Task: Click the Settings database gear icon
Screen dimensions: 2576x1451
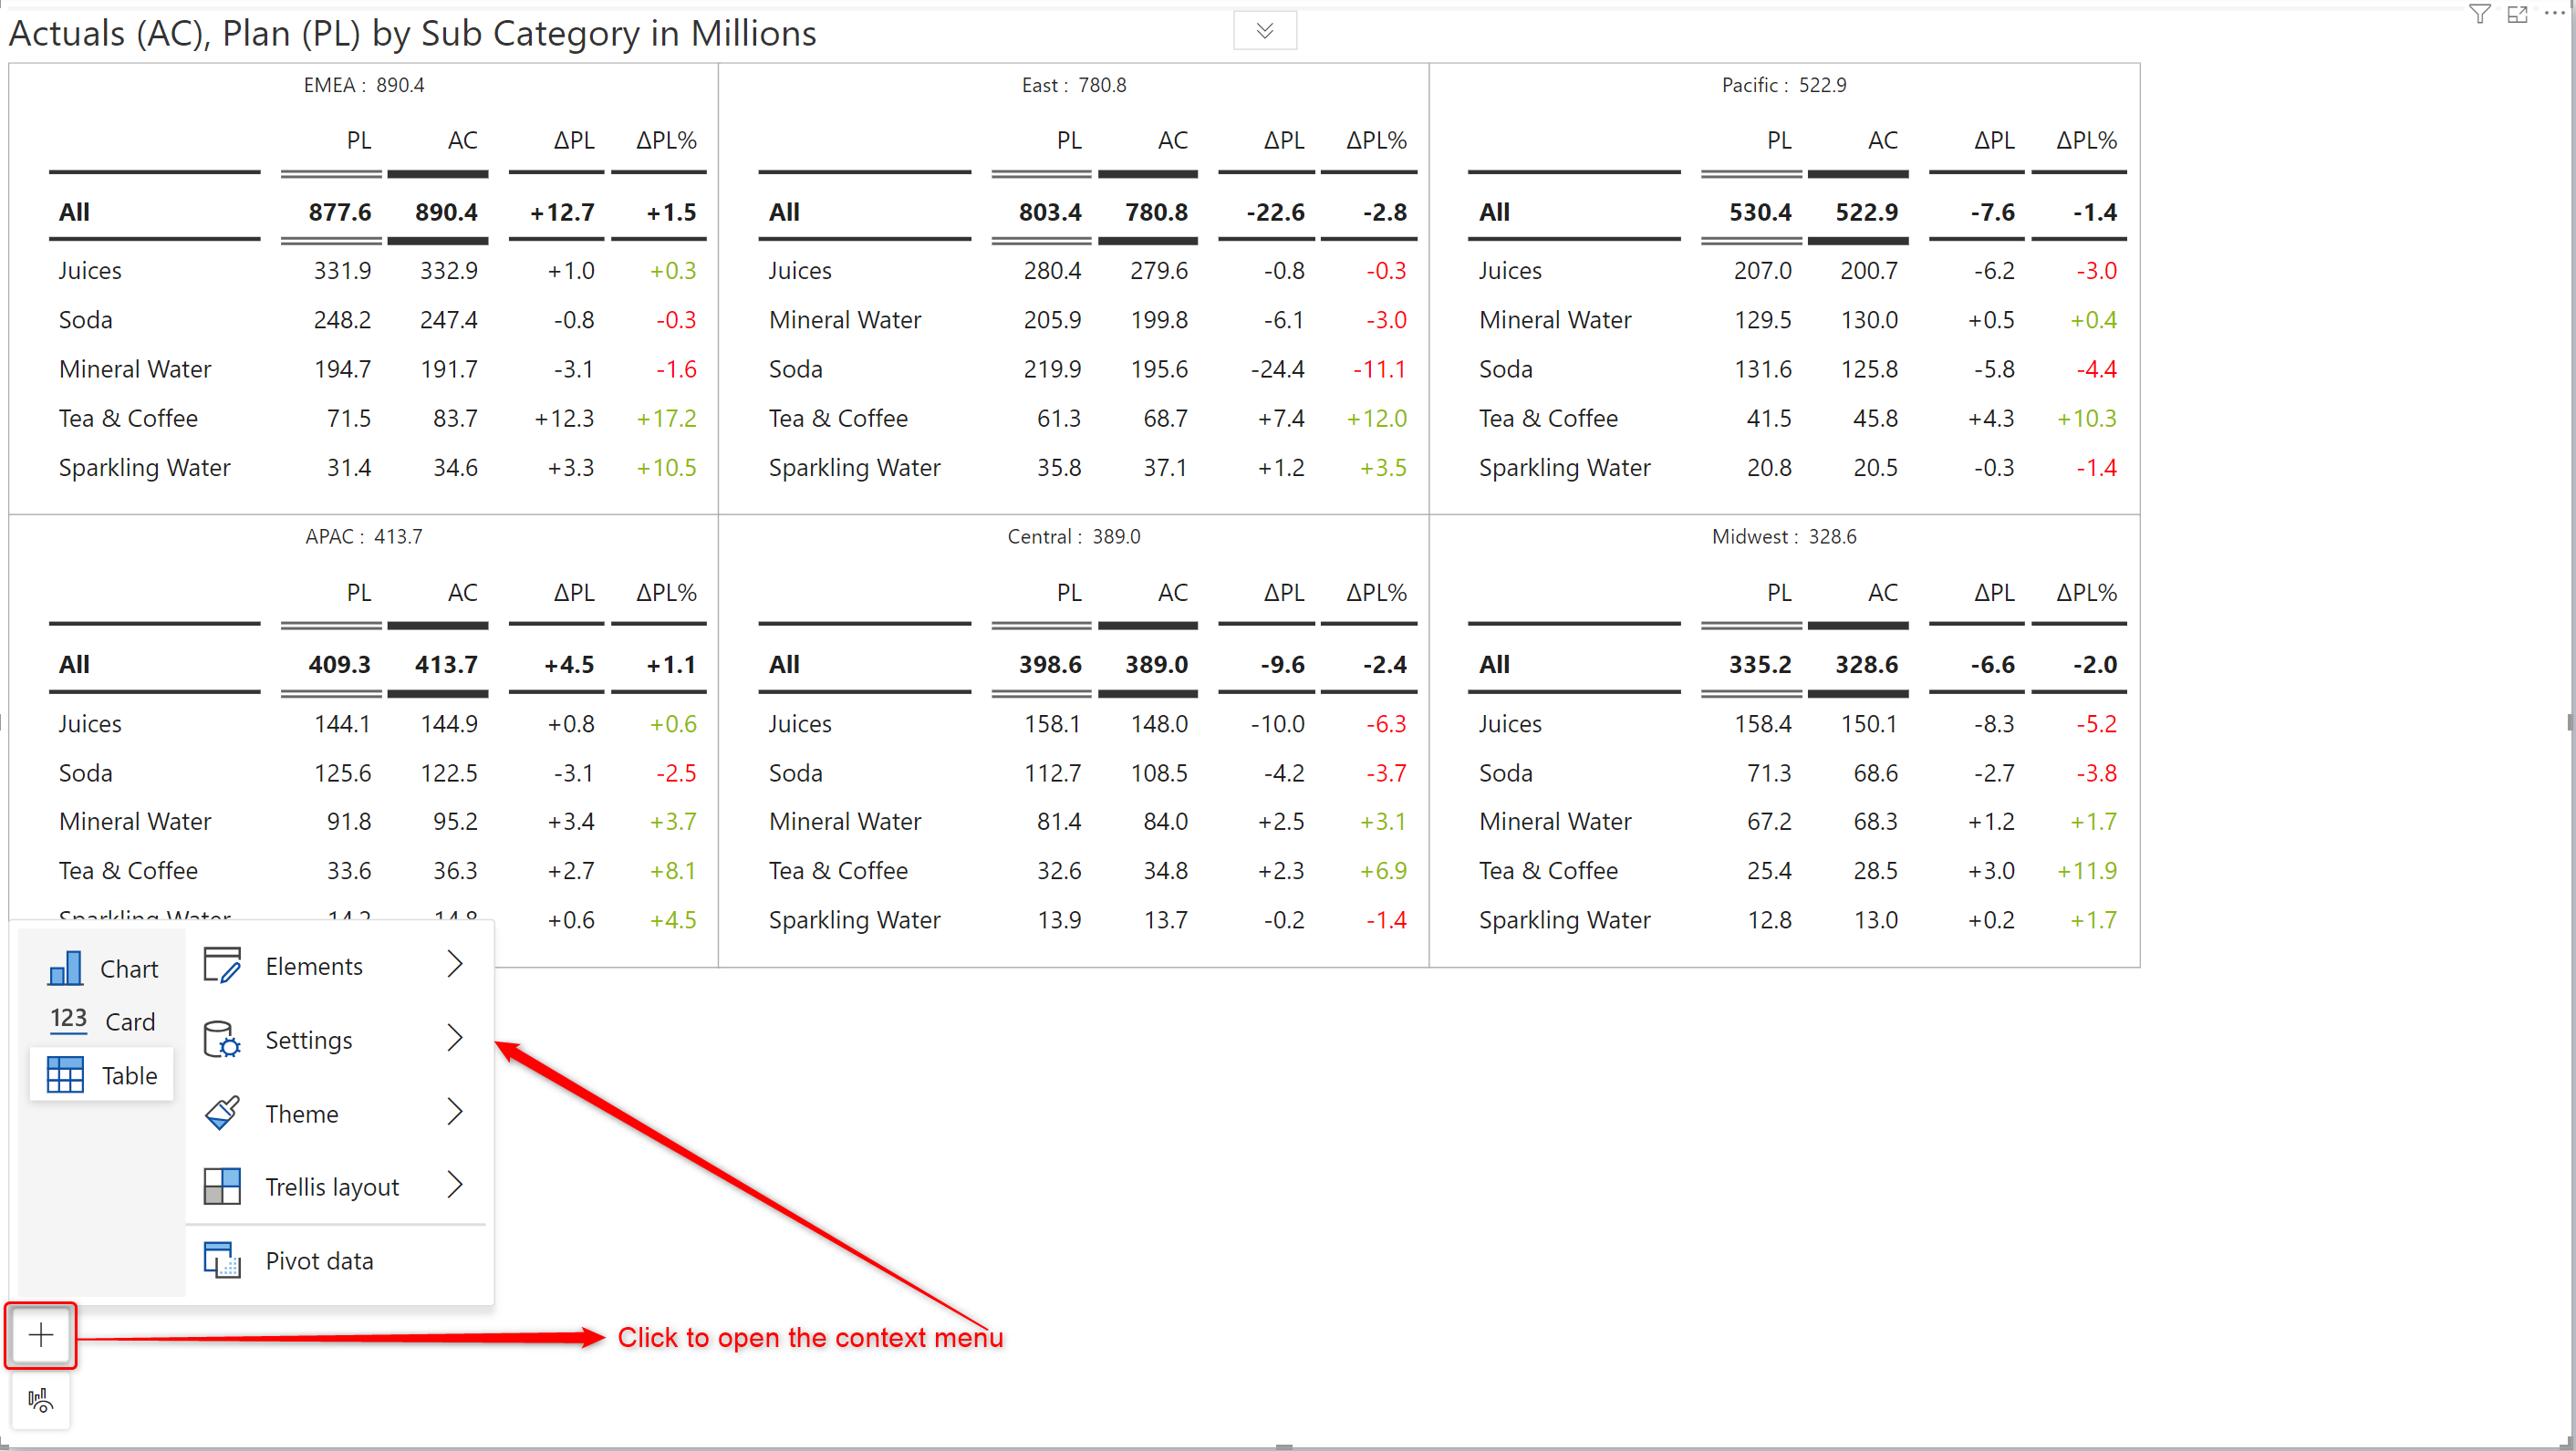Action: (x=222, y=1040)
